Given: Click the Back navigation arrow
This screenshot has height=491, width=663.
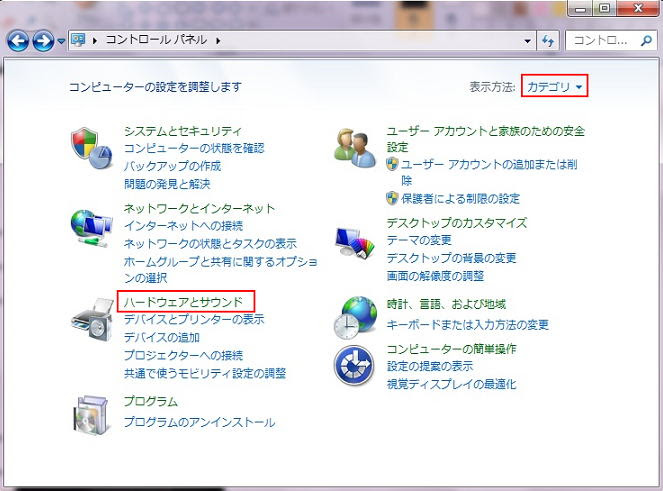Looking at the screenshot, I should click(x=18, y=41).
